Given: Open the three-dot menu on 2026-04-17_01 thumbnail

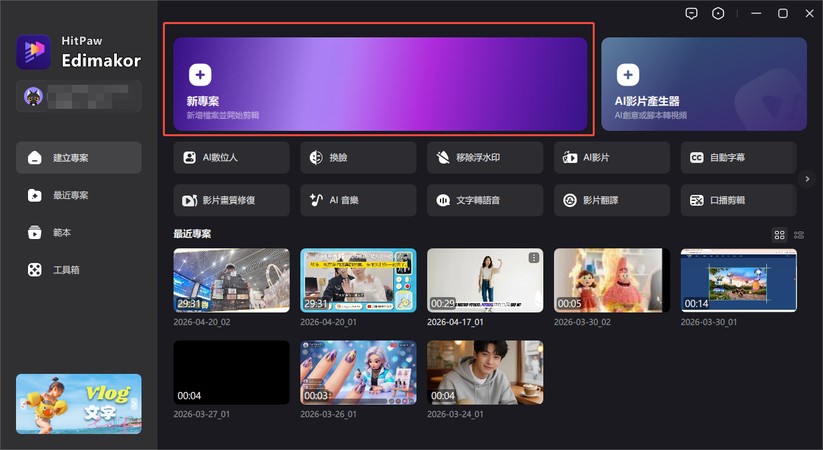Looking at the screenshot, I should tap(534, 257).
